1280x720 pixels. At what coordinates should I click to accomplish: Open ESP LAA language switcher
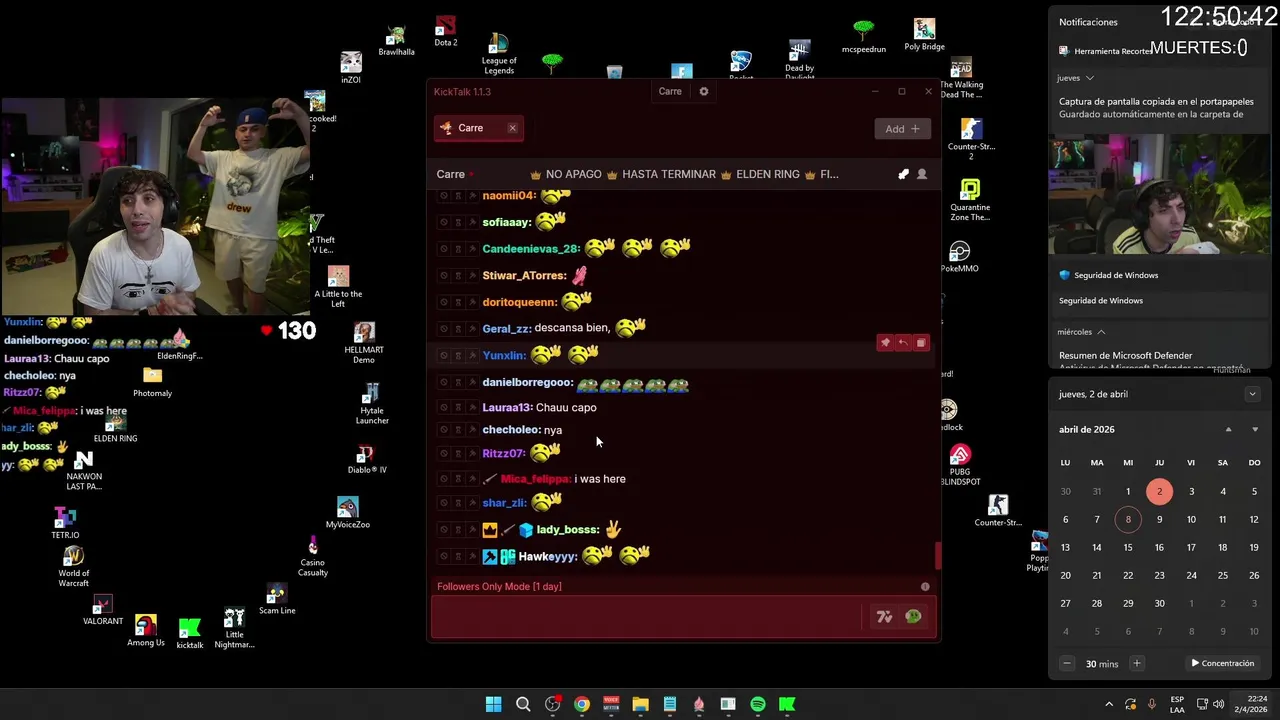click(x=1177, y=704)
